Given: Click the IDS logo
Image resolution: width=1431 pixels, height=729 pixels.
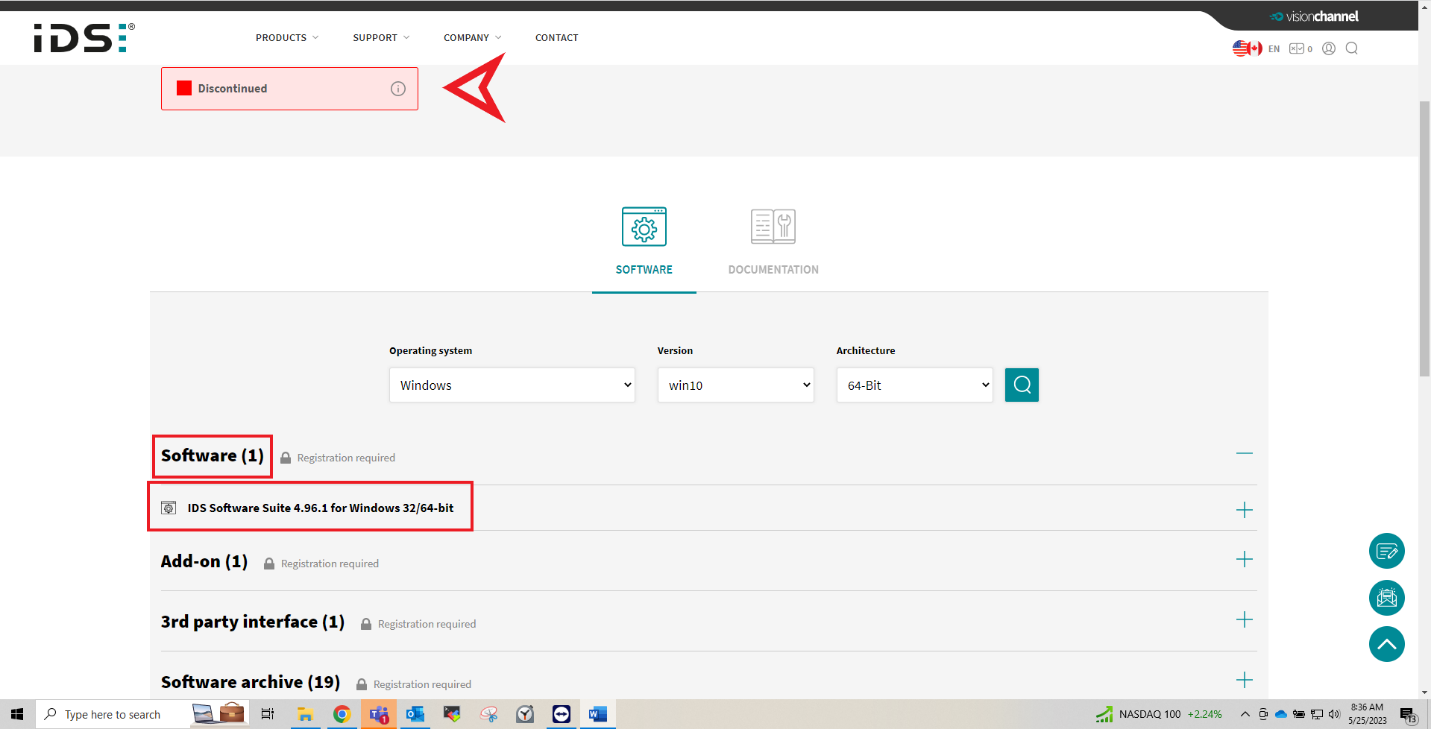Looking at the screenshot, I should 82,38.
